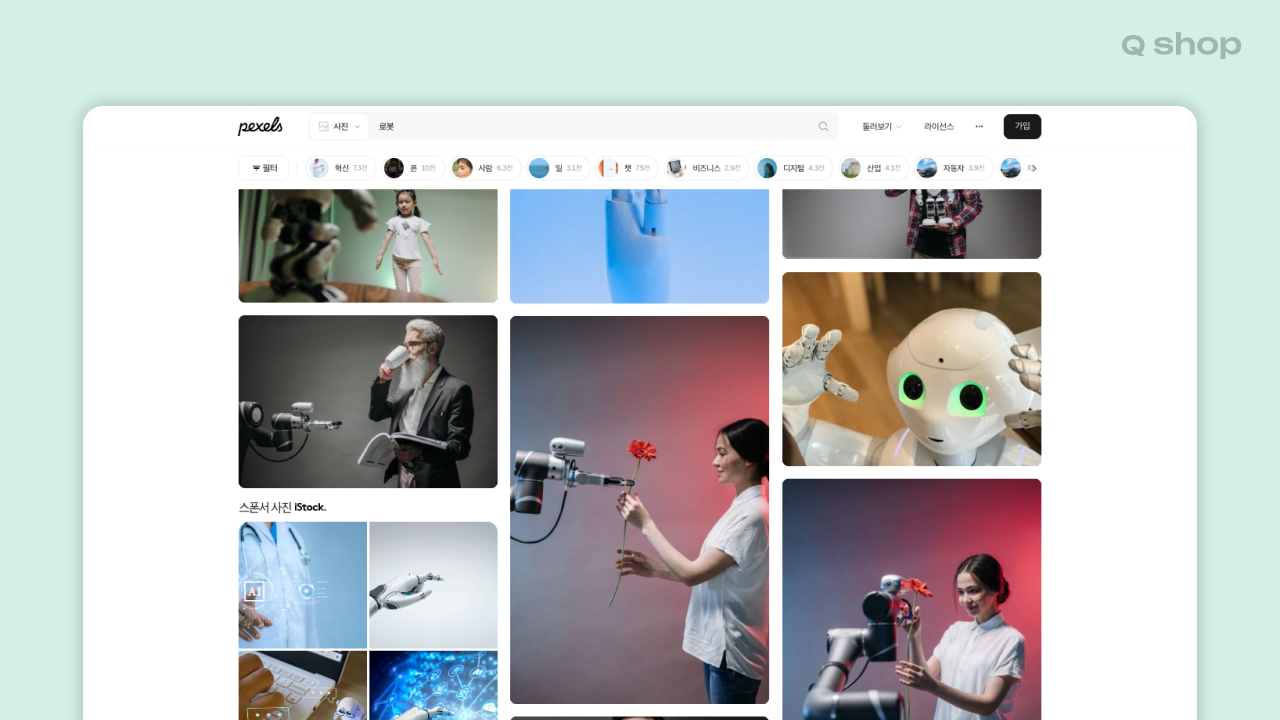Select the 일 category chip
The width and height of the screenshot is (1280, 720).
(558, 168)
